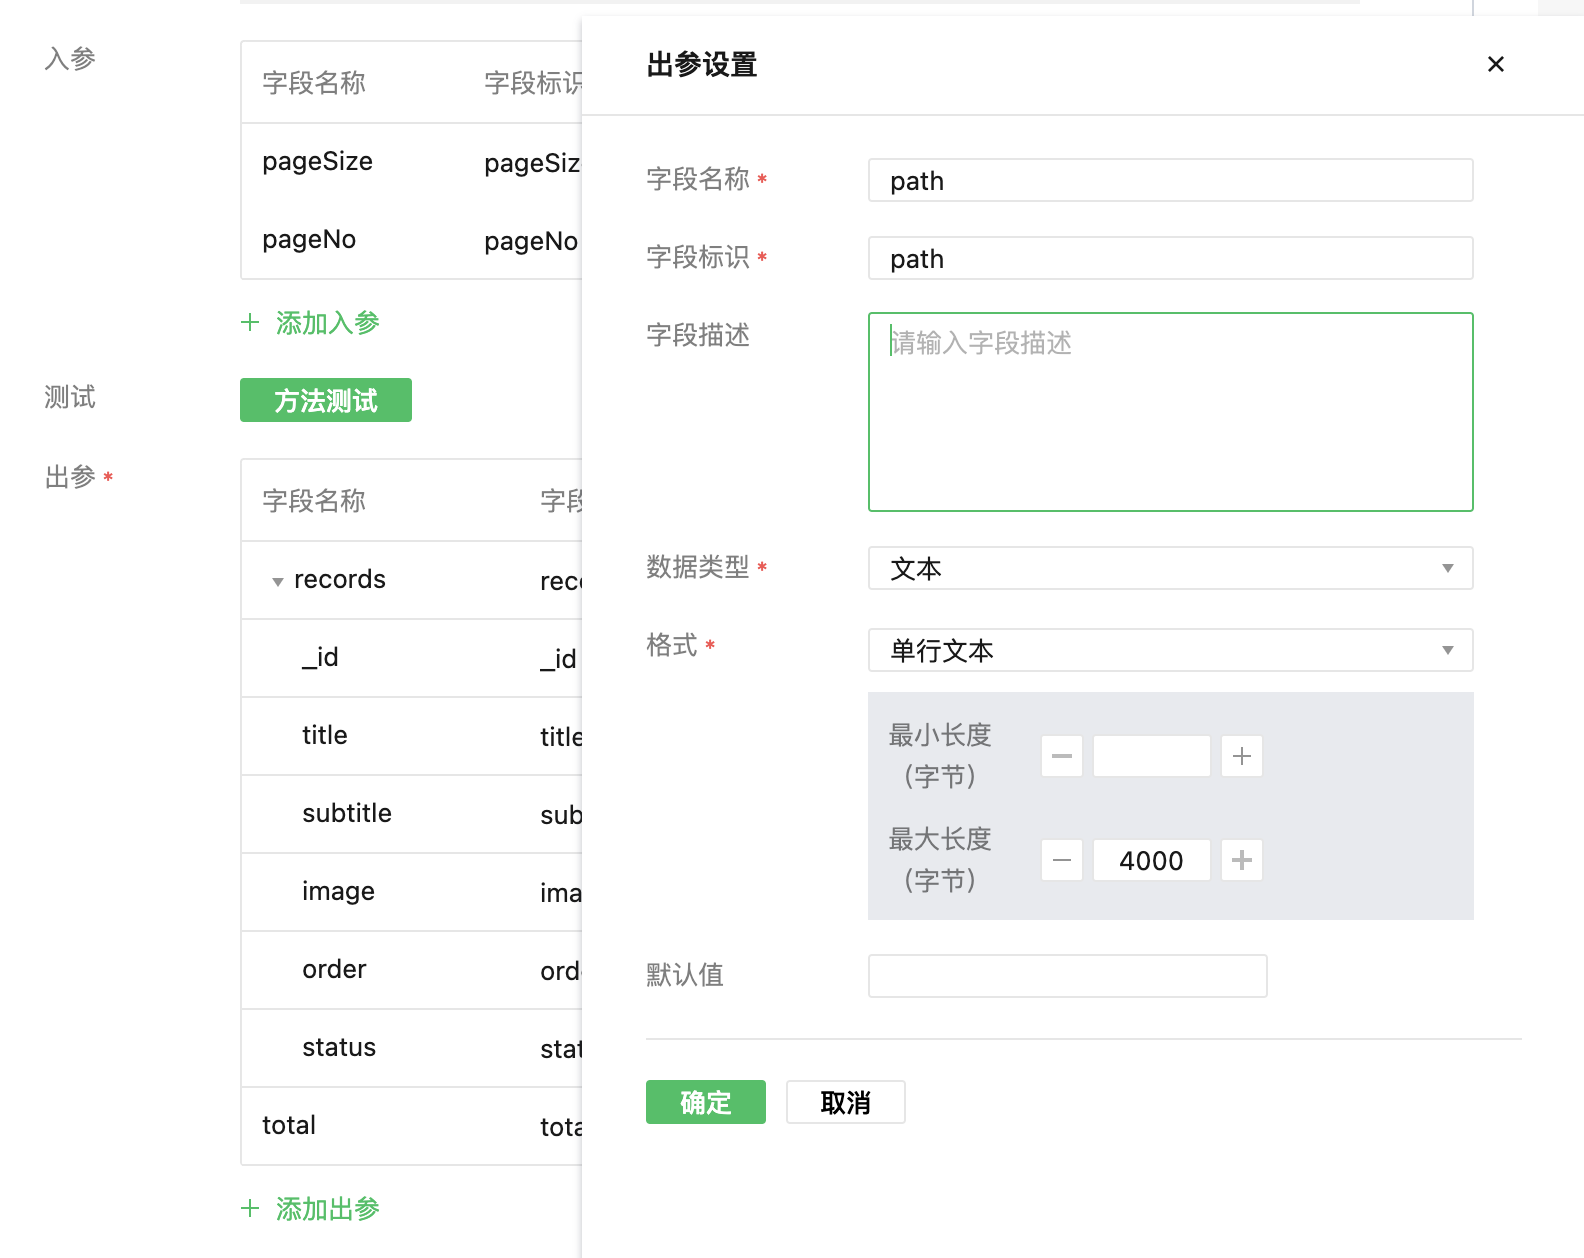The image size is (1584, 1258).
Task: Decrease the 最大长度 value
Action: 1062,860
